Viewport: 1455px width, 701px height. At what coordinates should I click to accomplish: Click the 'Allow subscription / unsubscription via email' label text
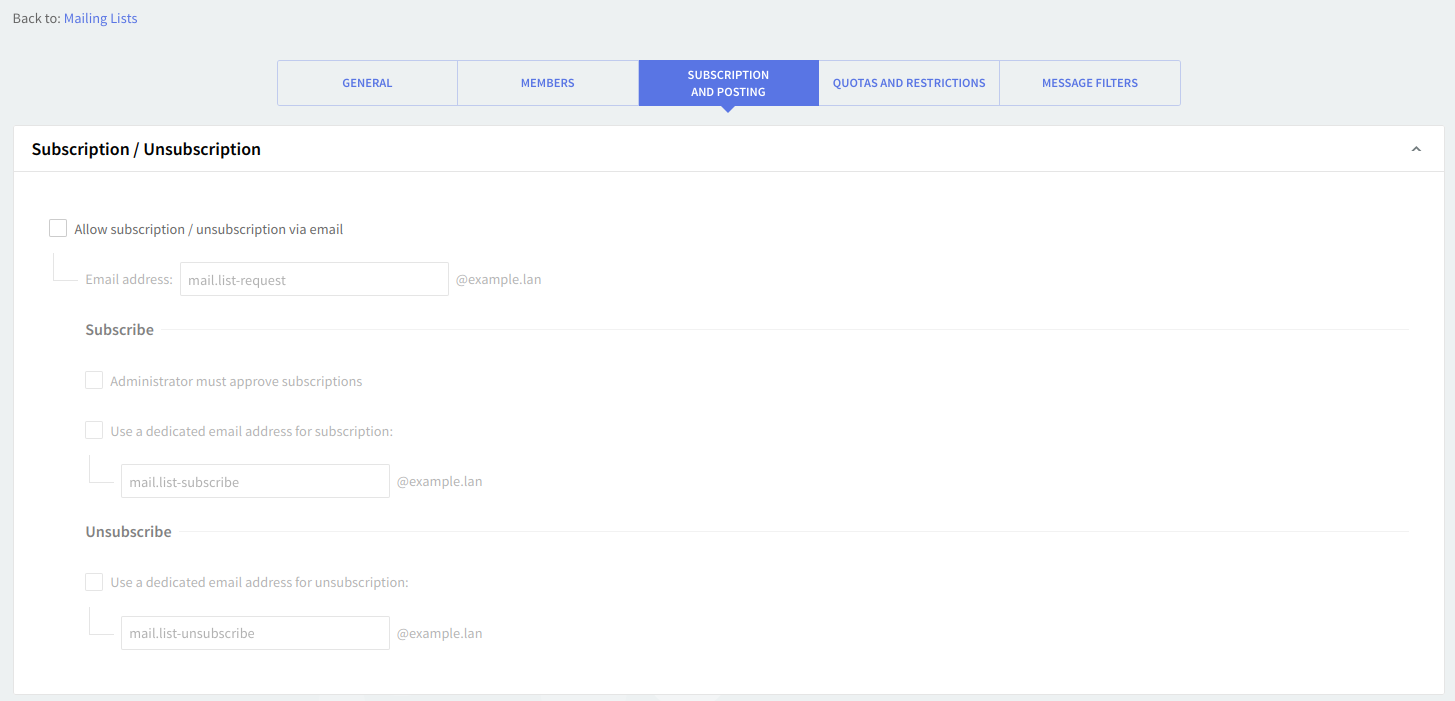coord(208,229)
